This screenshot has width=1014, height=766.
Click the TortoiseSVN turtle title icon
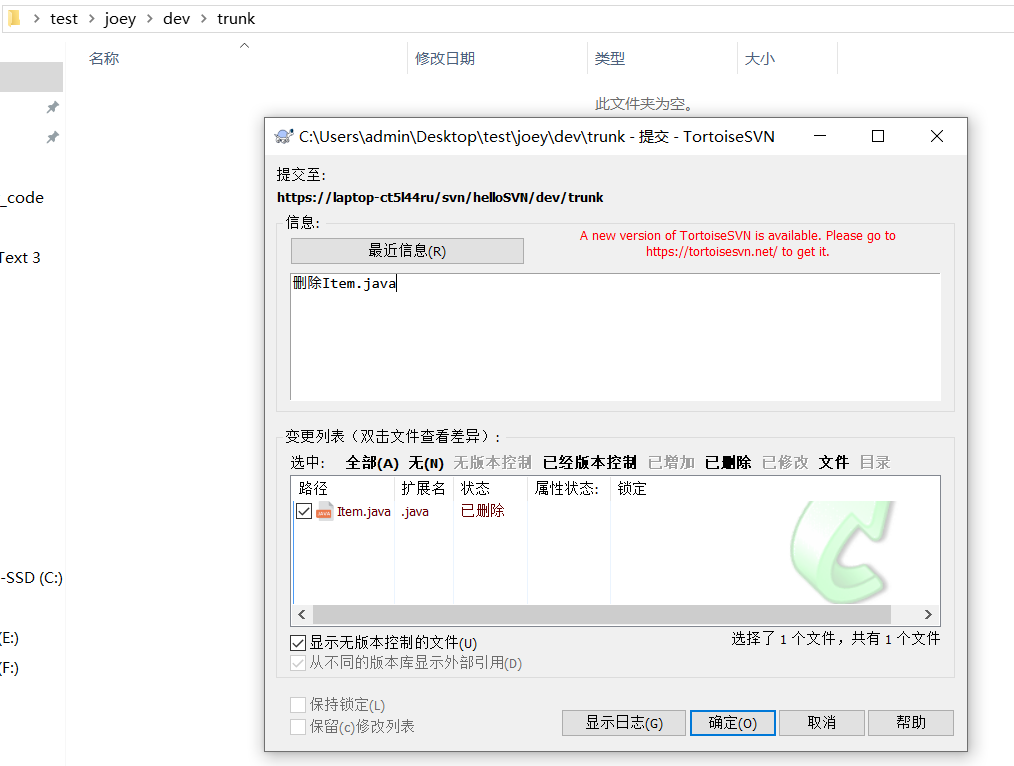[x=284, y=136]
